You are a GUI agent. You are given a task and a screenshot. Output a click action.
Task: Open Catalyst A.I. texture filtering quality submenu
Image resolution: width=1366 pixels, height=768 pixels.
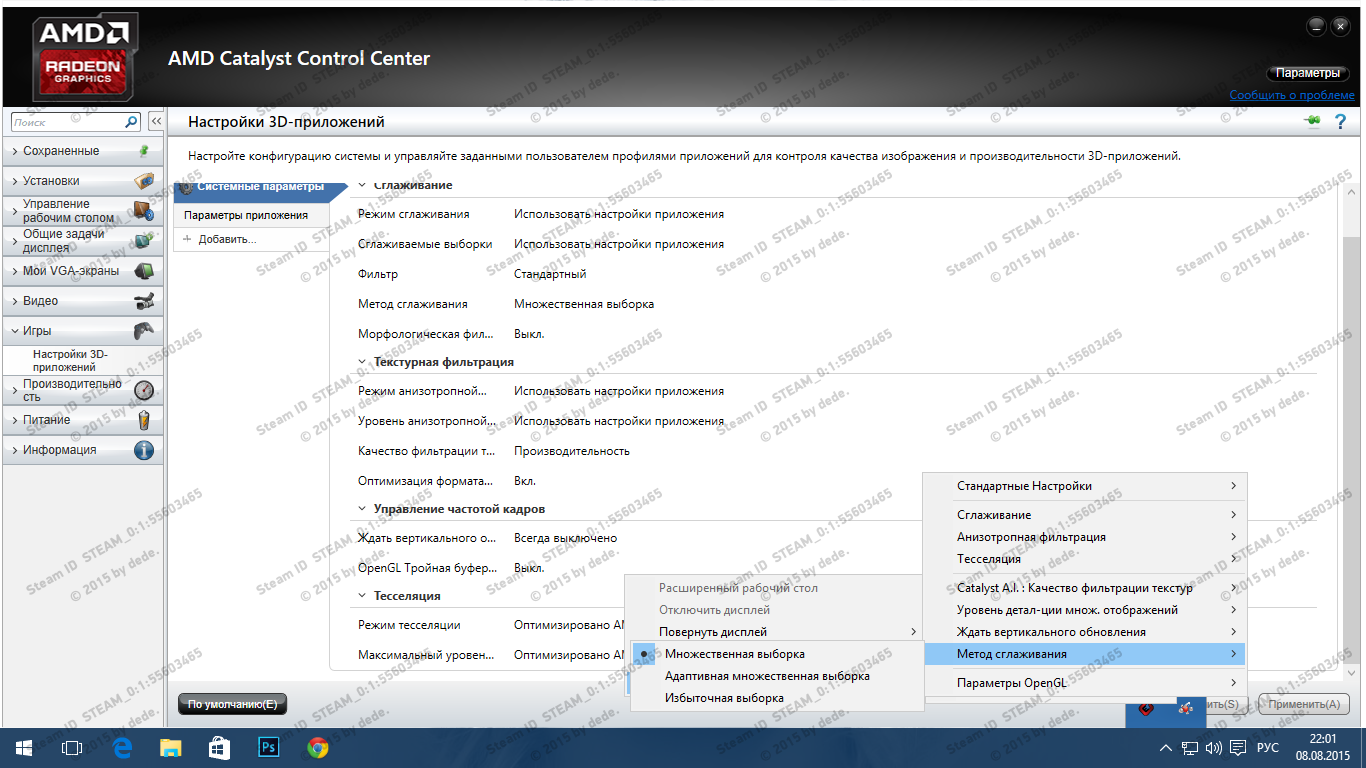[x=1085, y=588]
